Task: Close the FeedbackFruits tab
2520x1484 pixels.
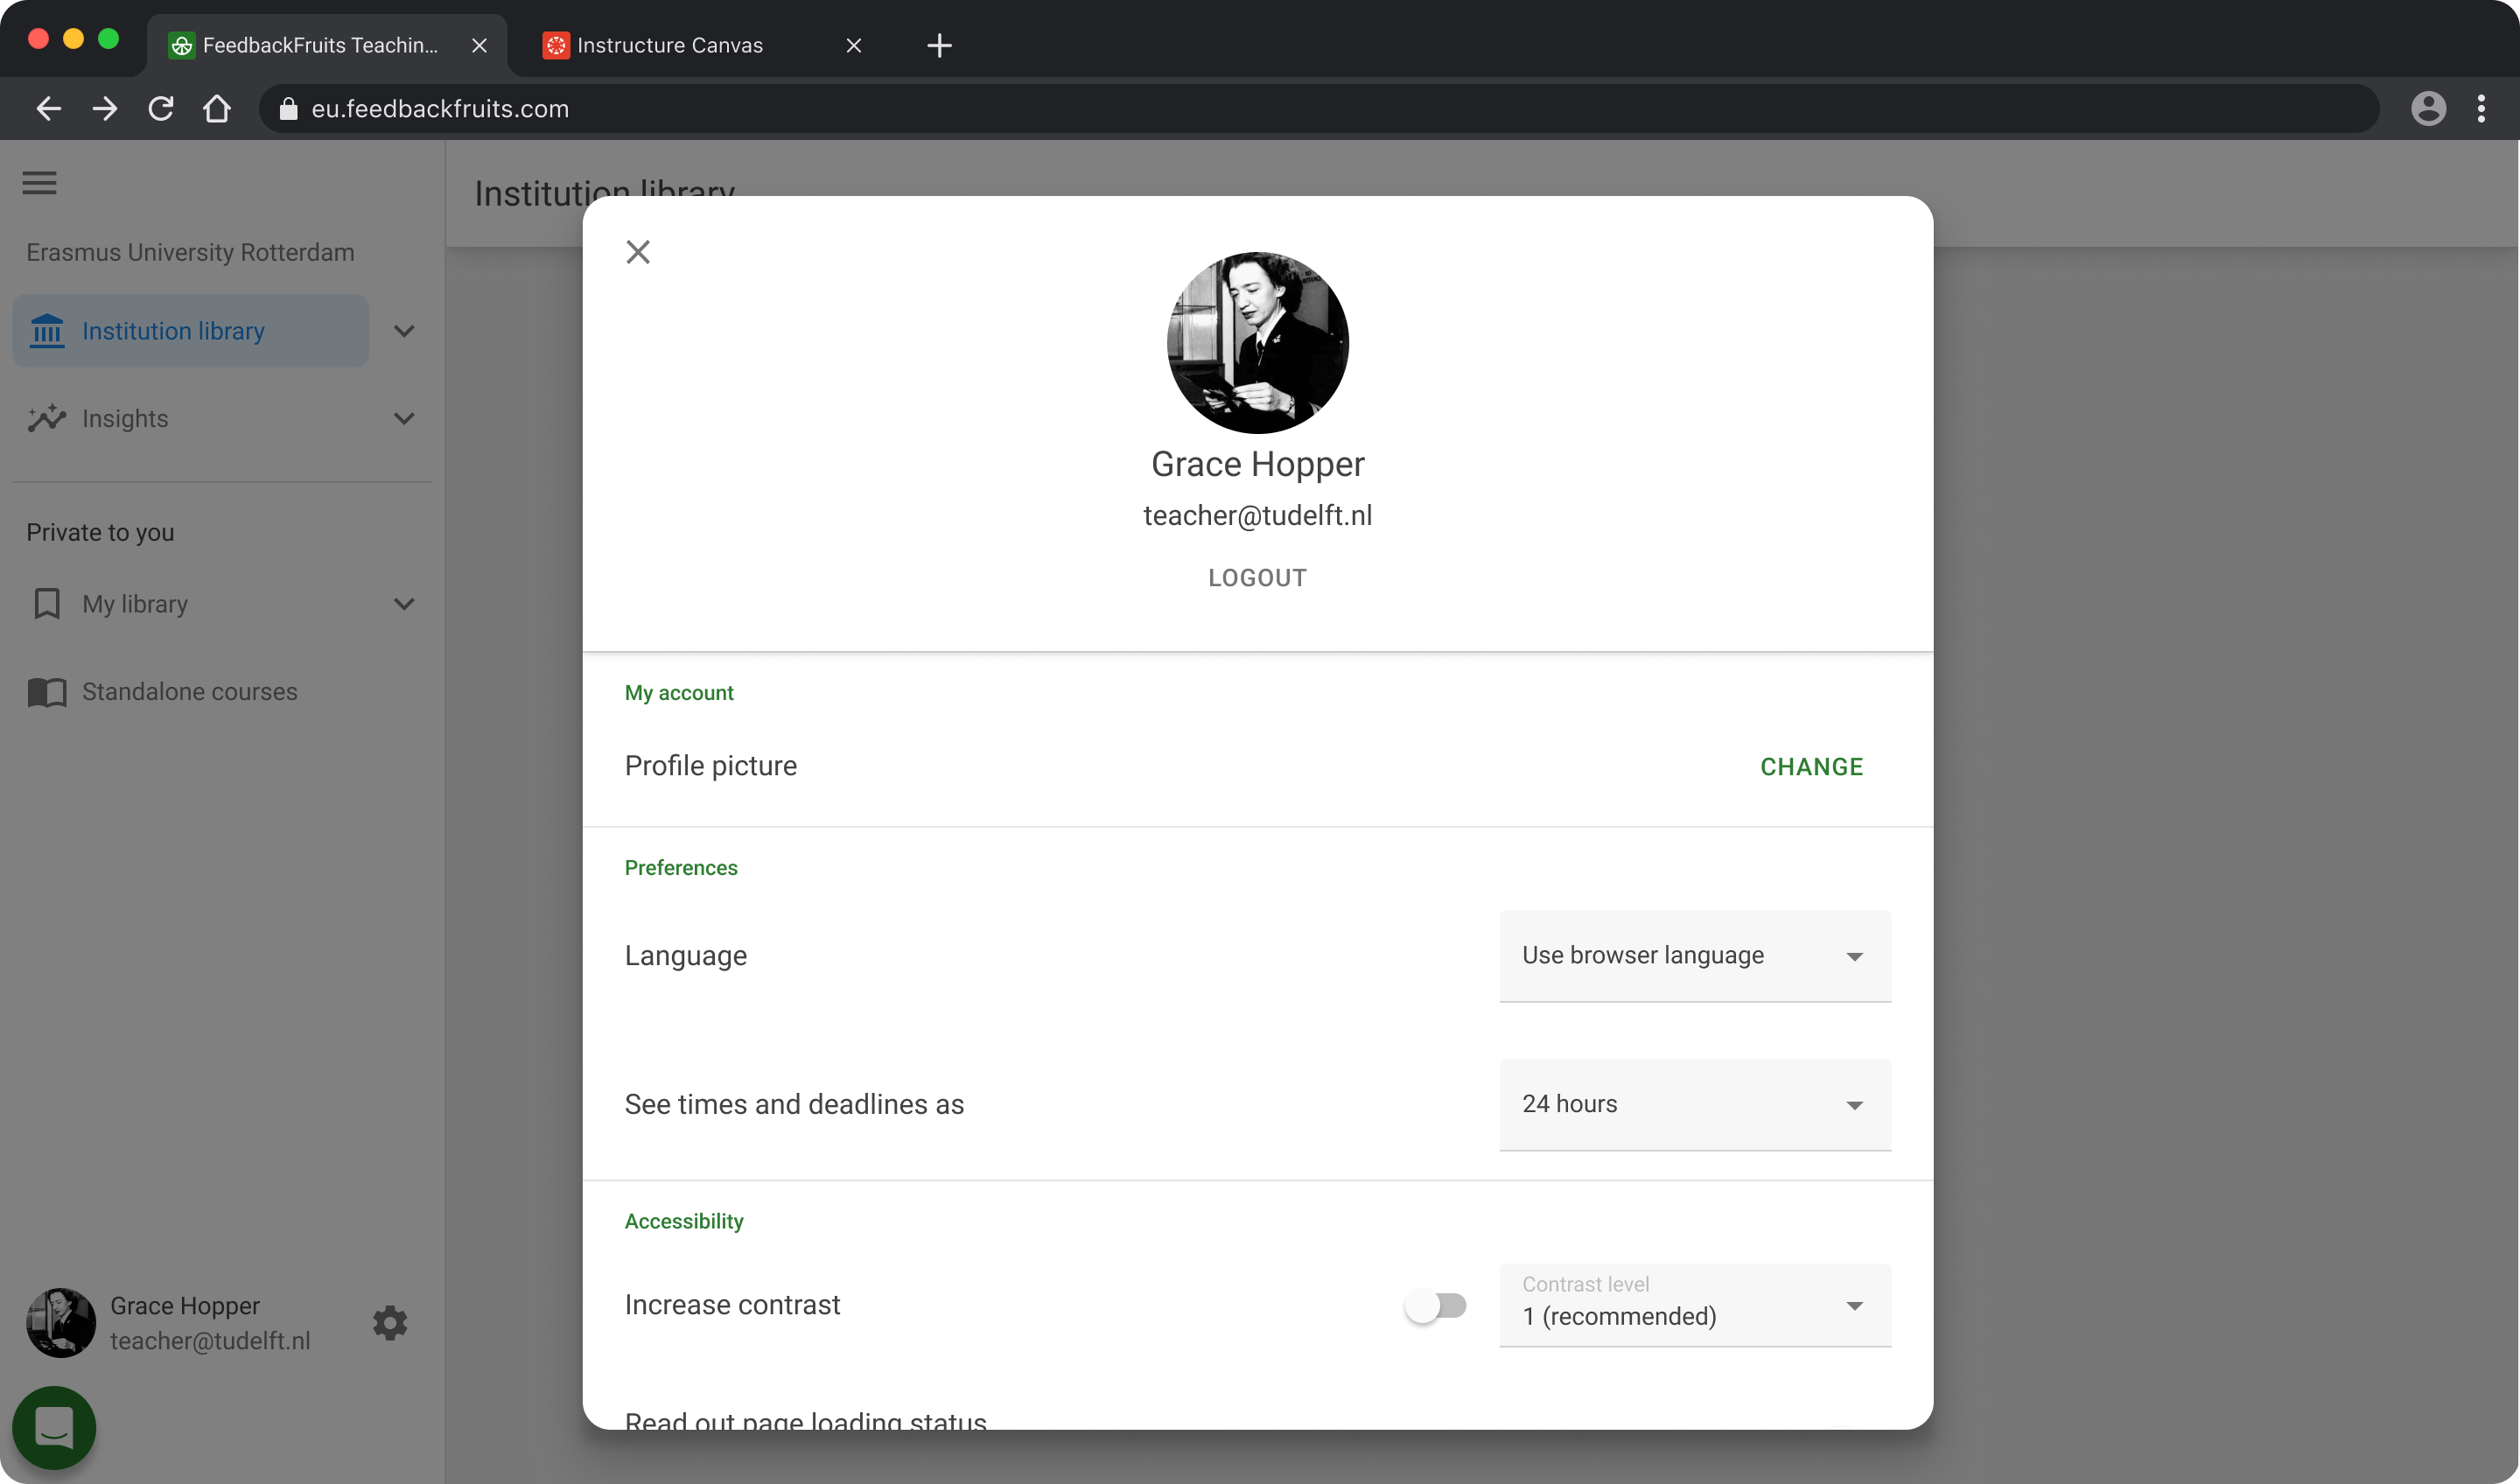Action: click(479, 45)
